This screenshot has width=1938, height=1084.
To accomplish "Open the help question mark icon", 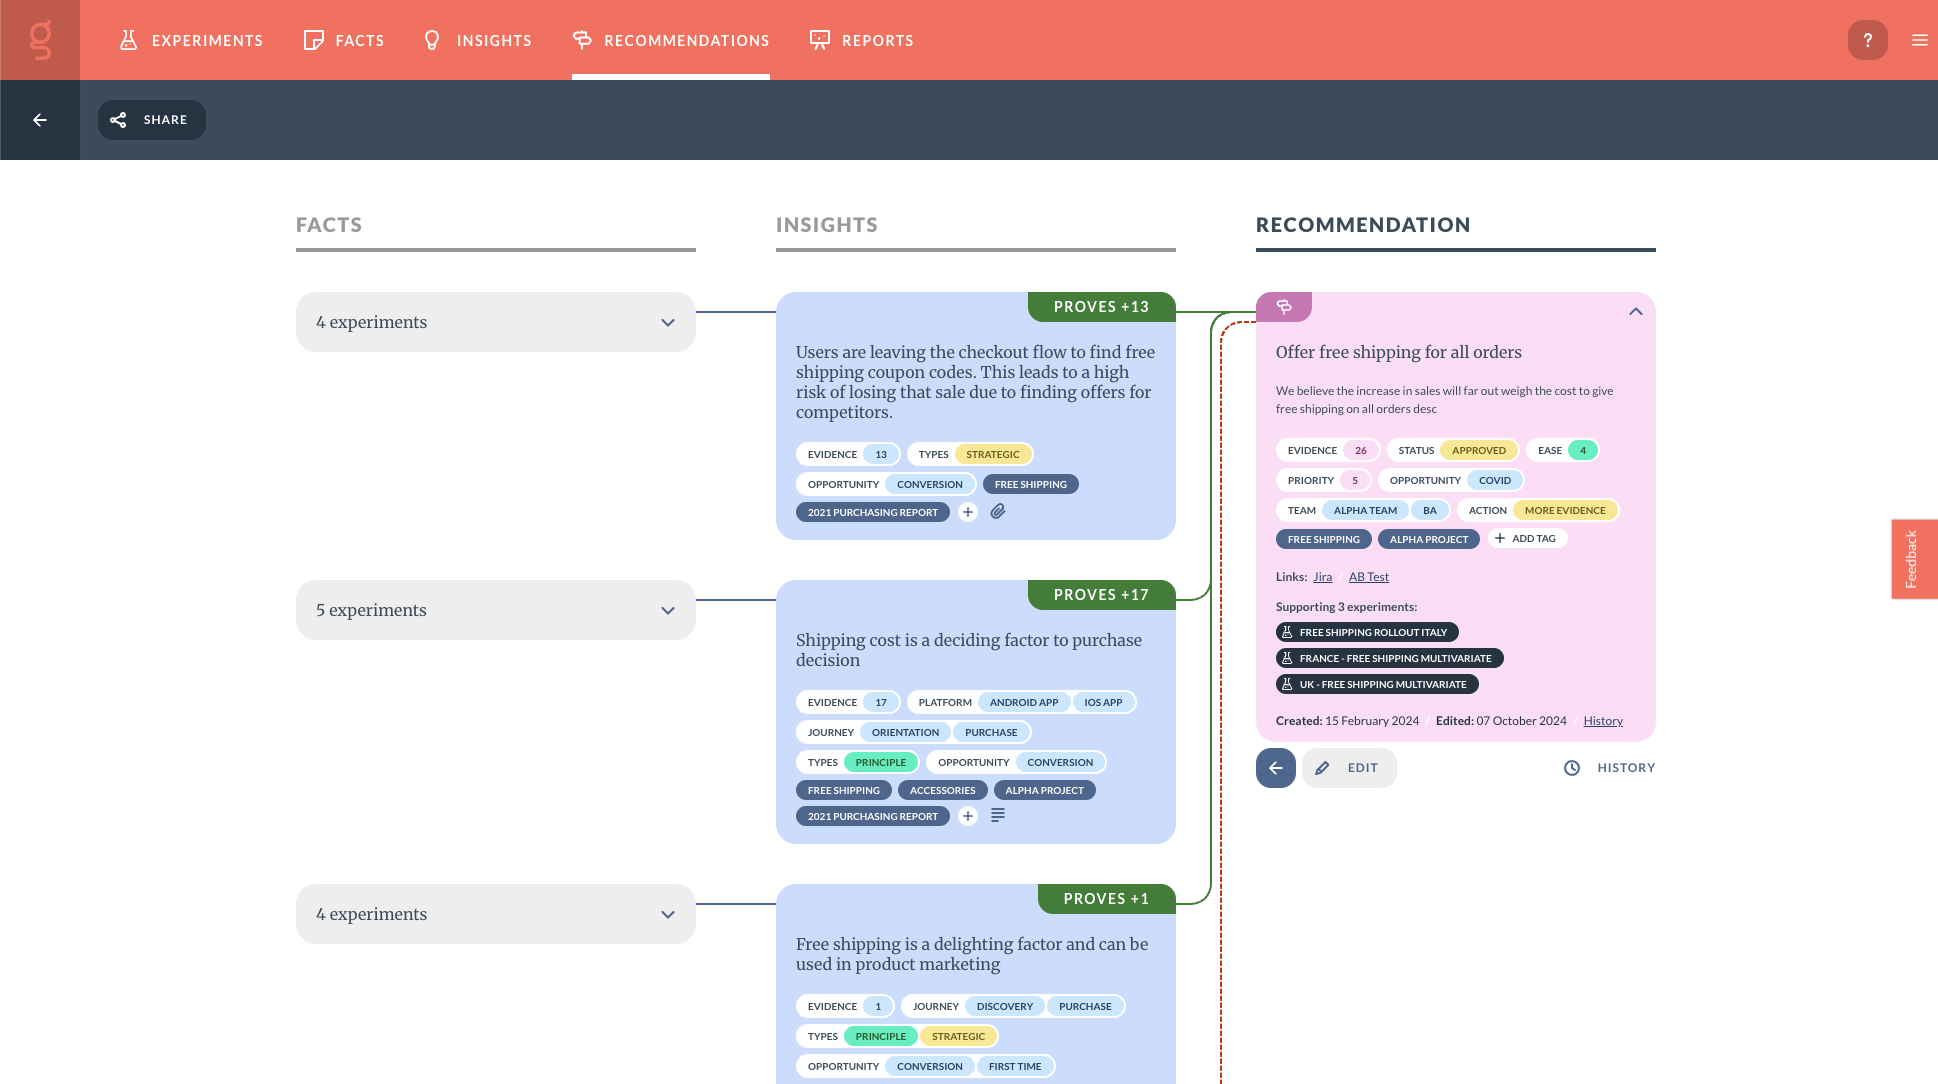I will click(1867, 40).
